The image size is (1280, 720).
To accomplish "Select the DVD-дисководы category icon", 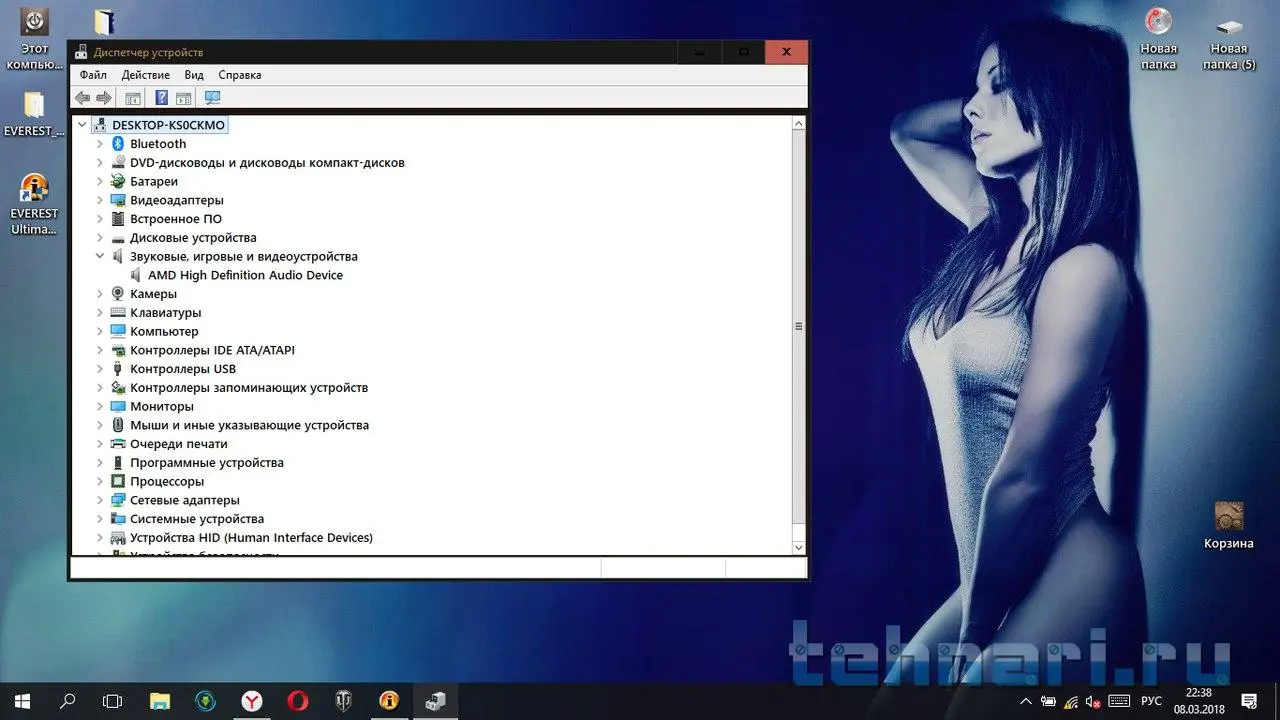I will 118,163.
